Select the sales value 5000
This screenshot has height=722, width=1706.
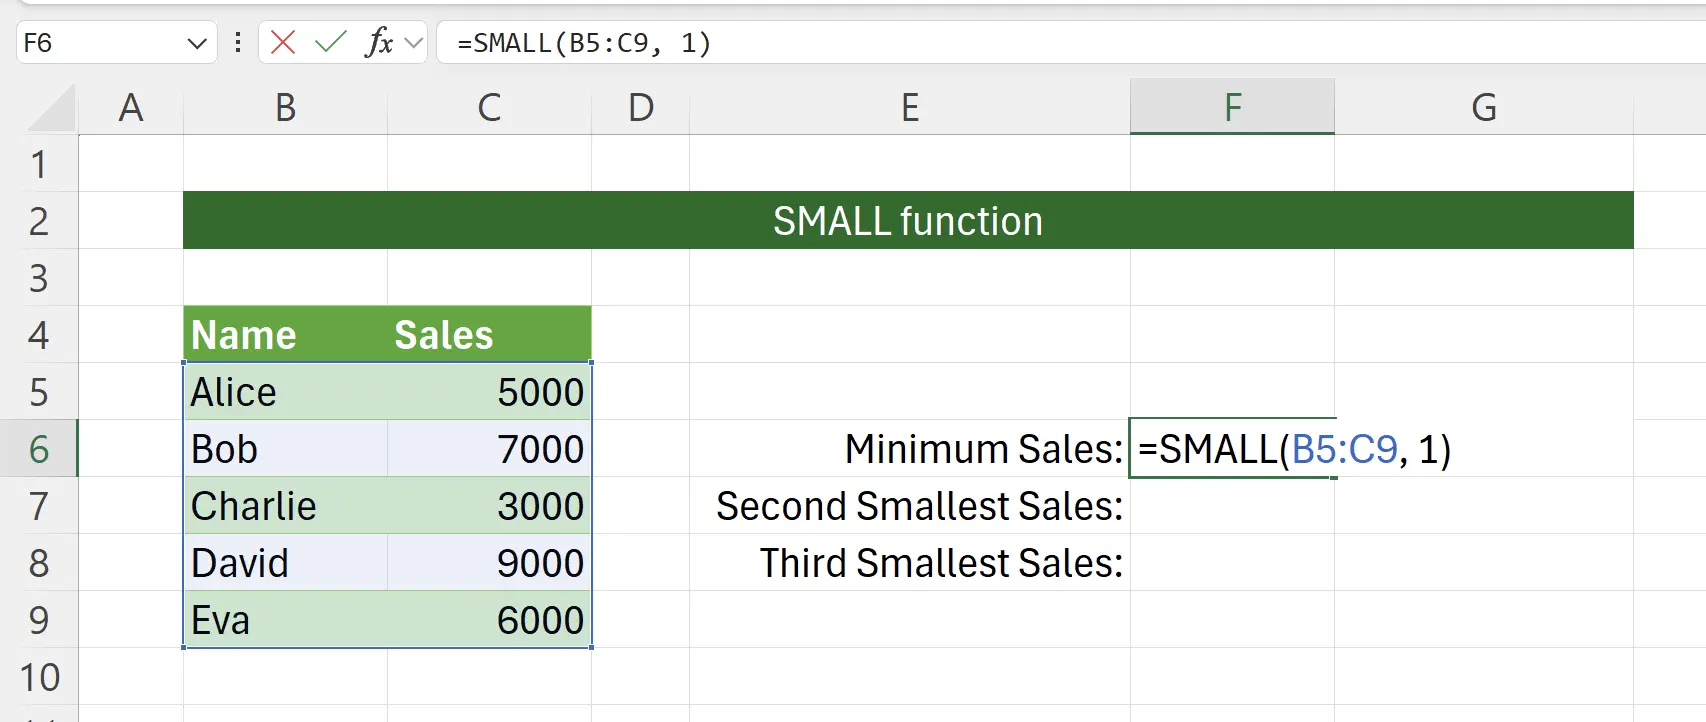click(489, 392)
